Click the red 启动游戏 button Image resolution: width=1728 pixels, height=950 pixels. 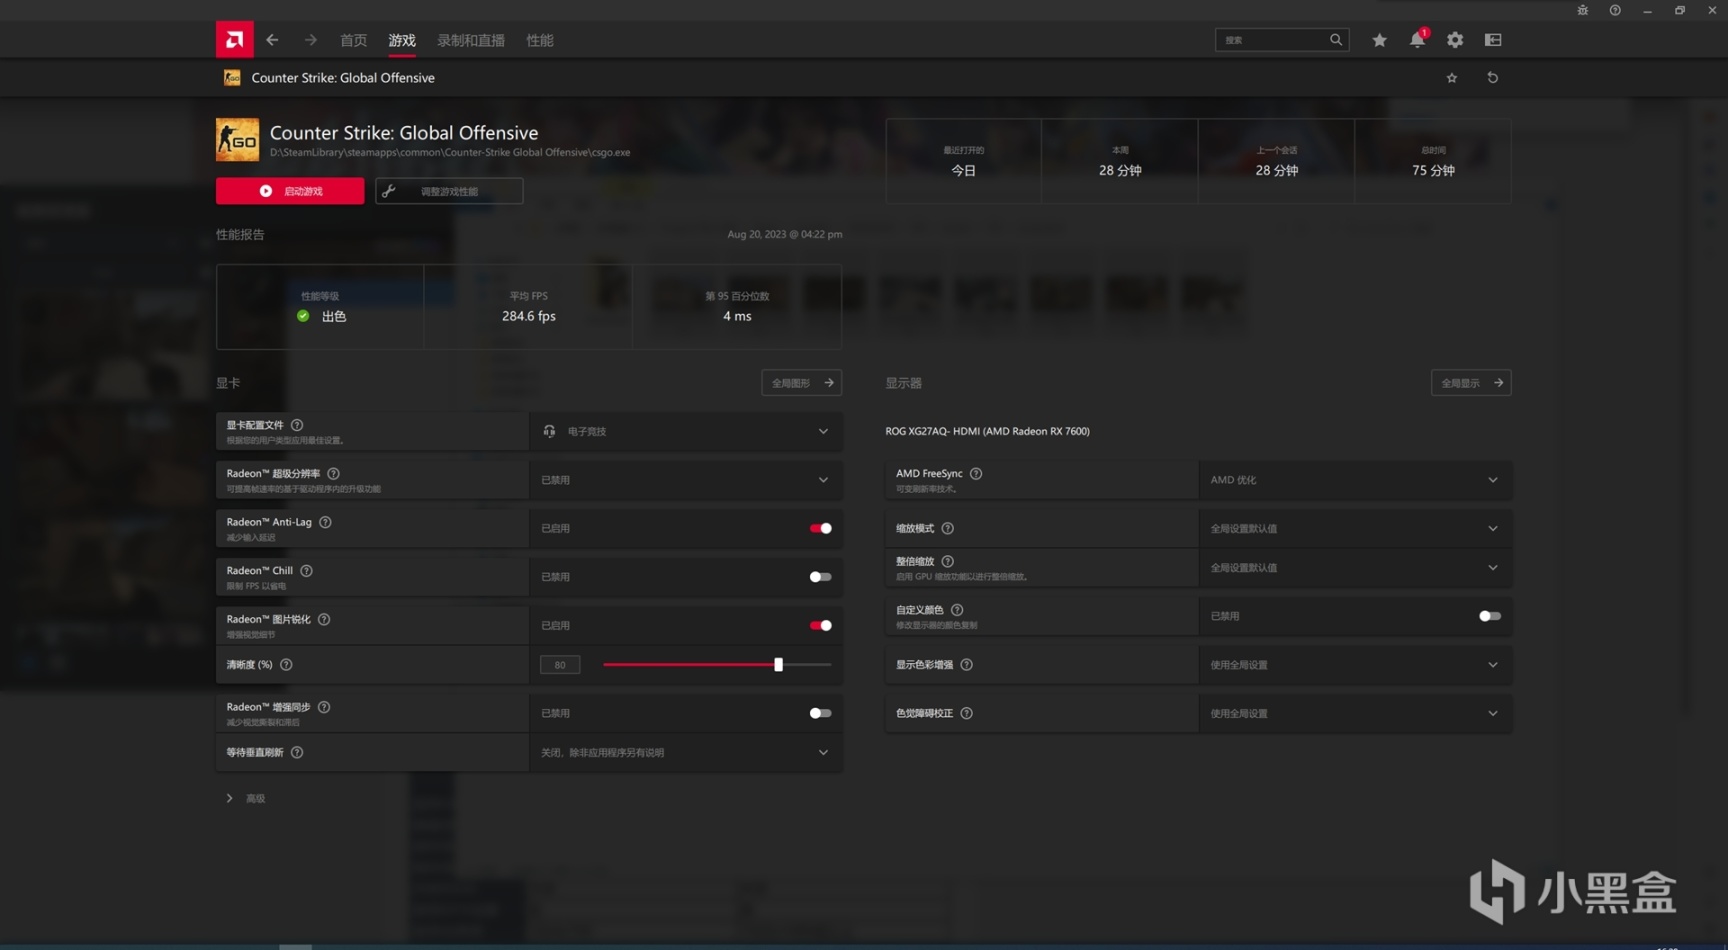290,191
